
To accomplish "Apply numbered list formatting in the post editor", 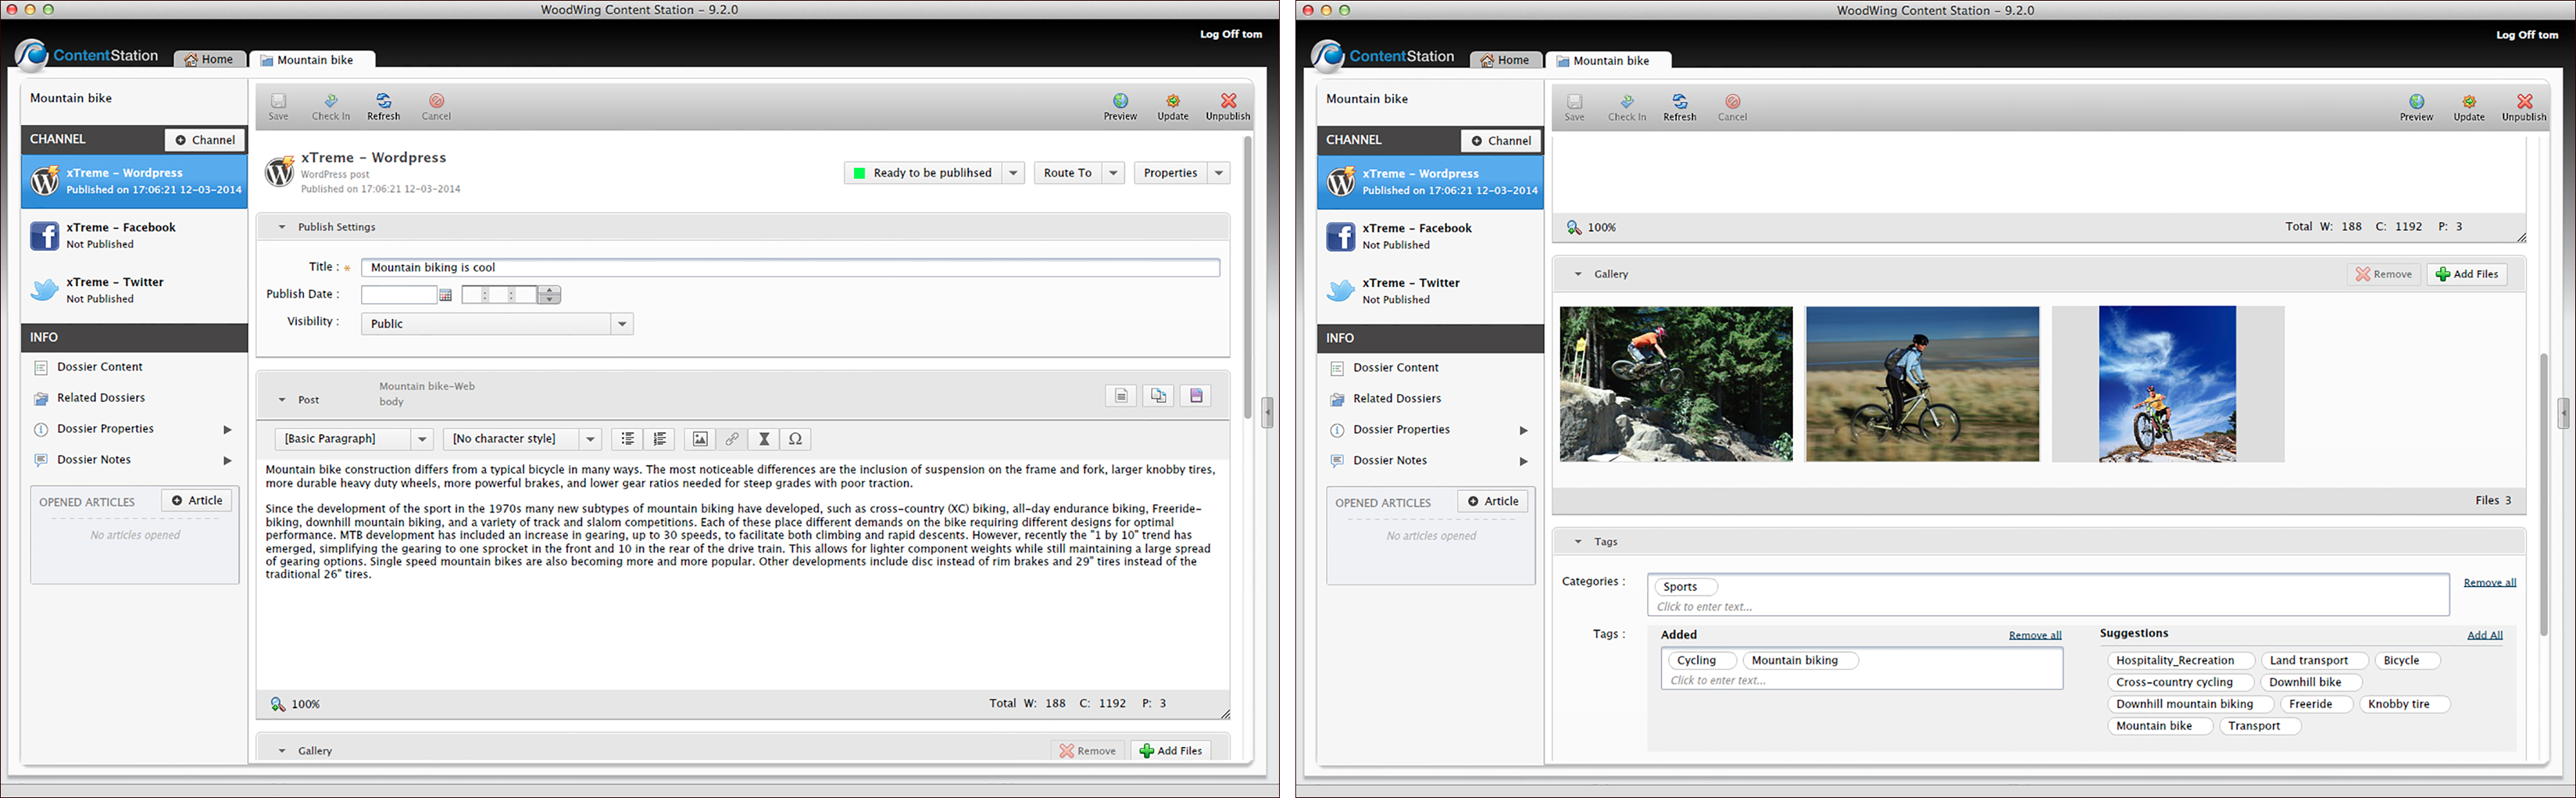I will [660, 439].
